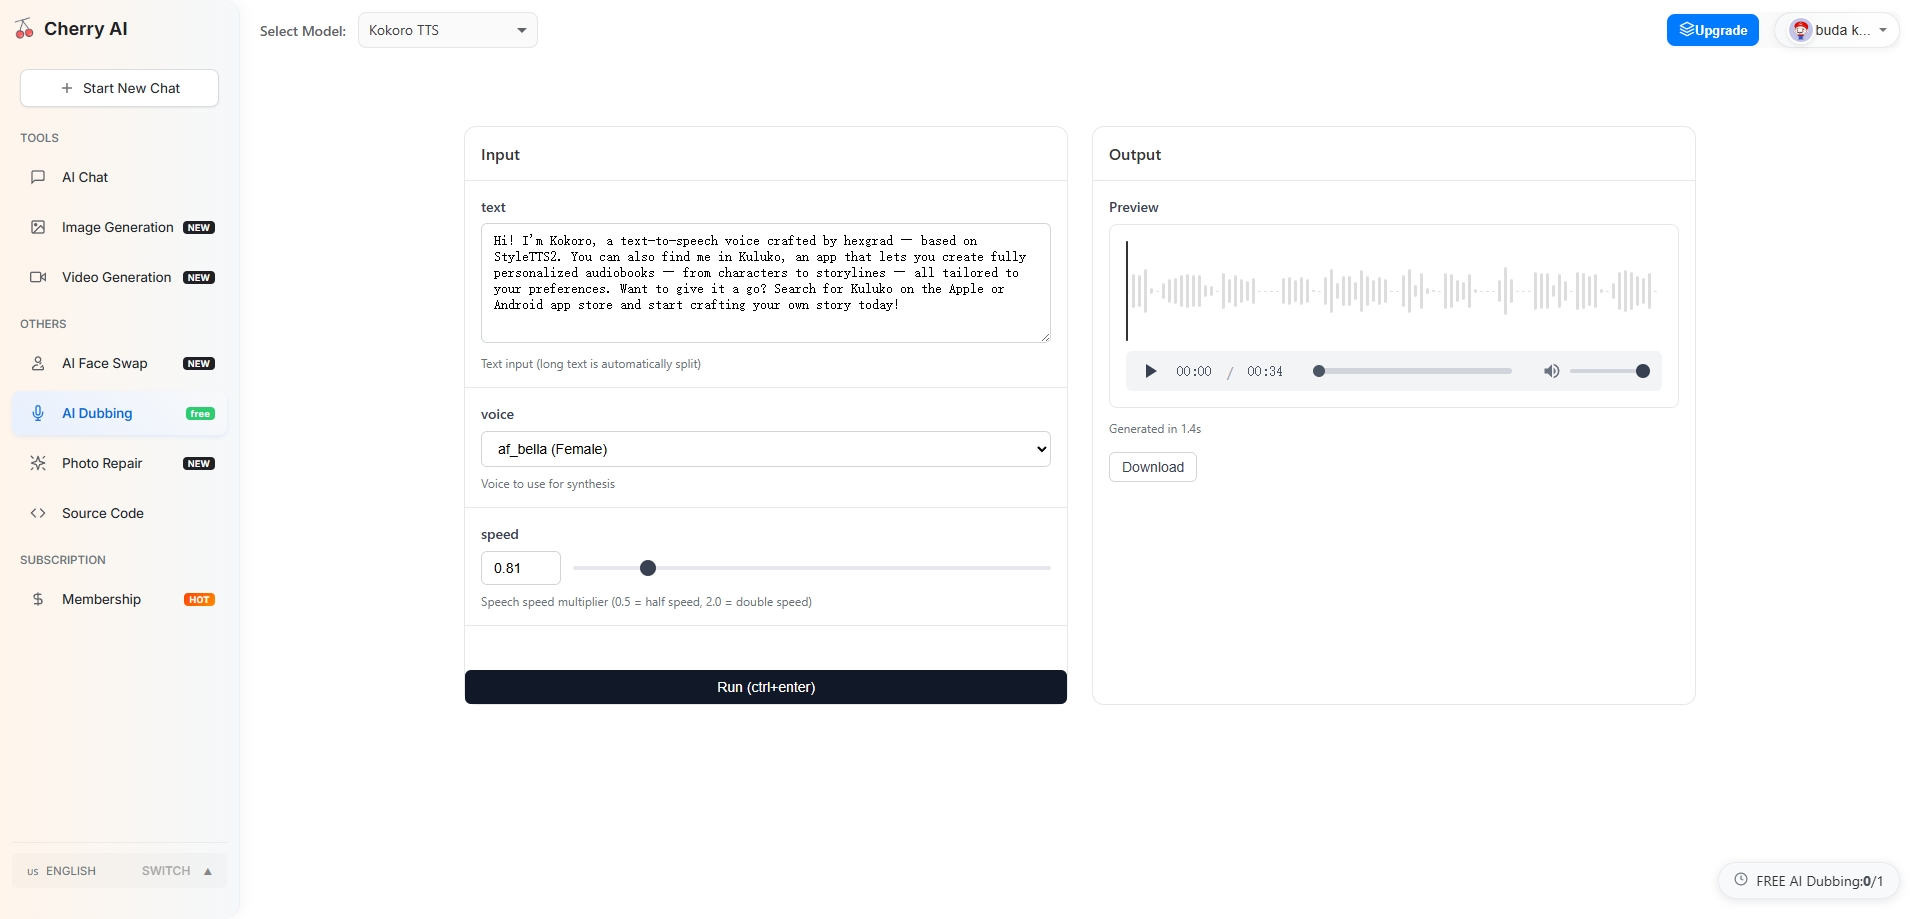Click the '00:34' duration text
The height and width of the screenshot is (919, 1920).
click(1264, 371)
